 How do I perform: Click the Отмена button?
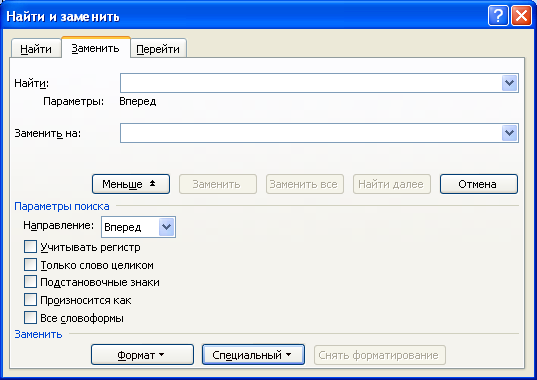[x=478, y=184]
